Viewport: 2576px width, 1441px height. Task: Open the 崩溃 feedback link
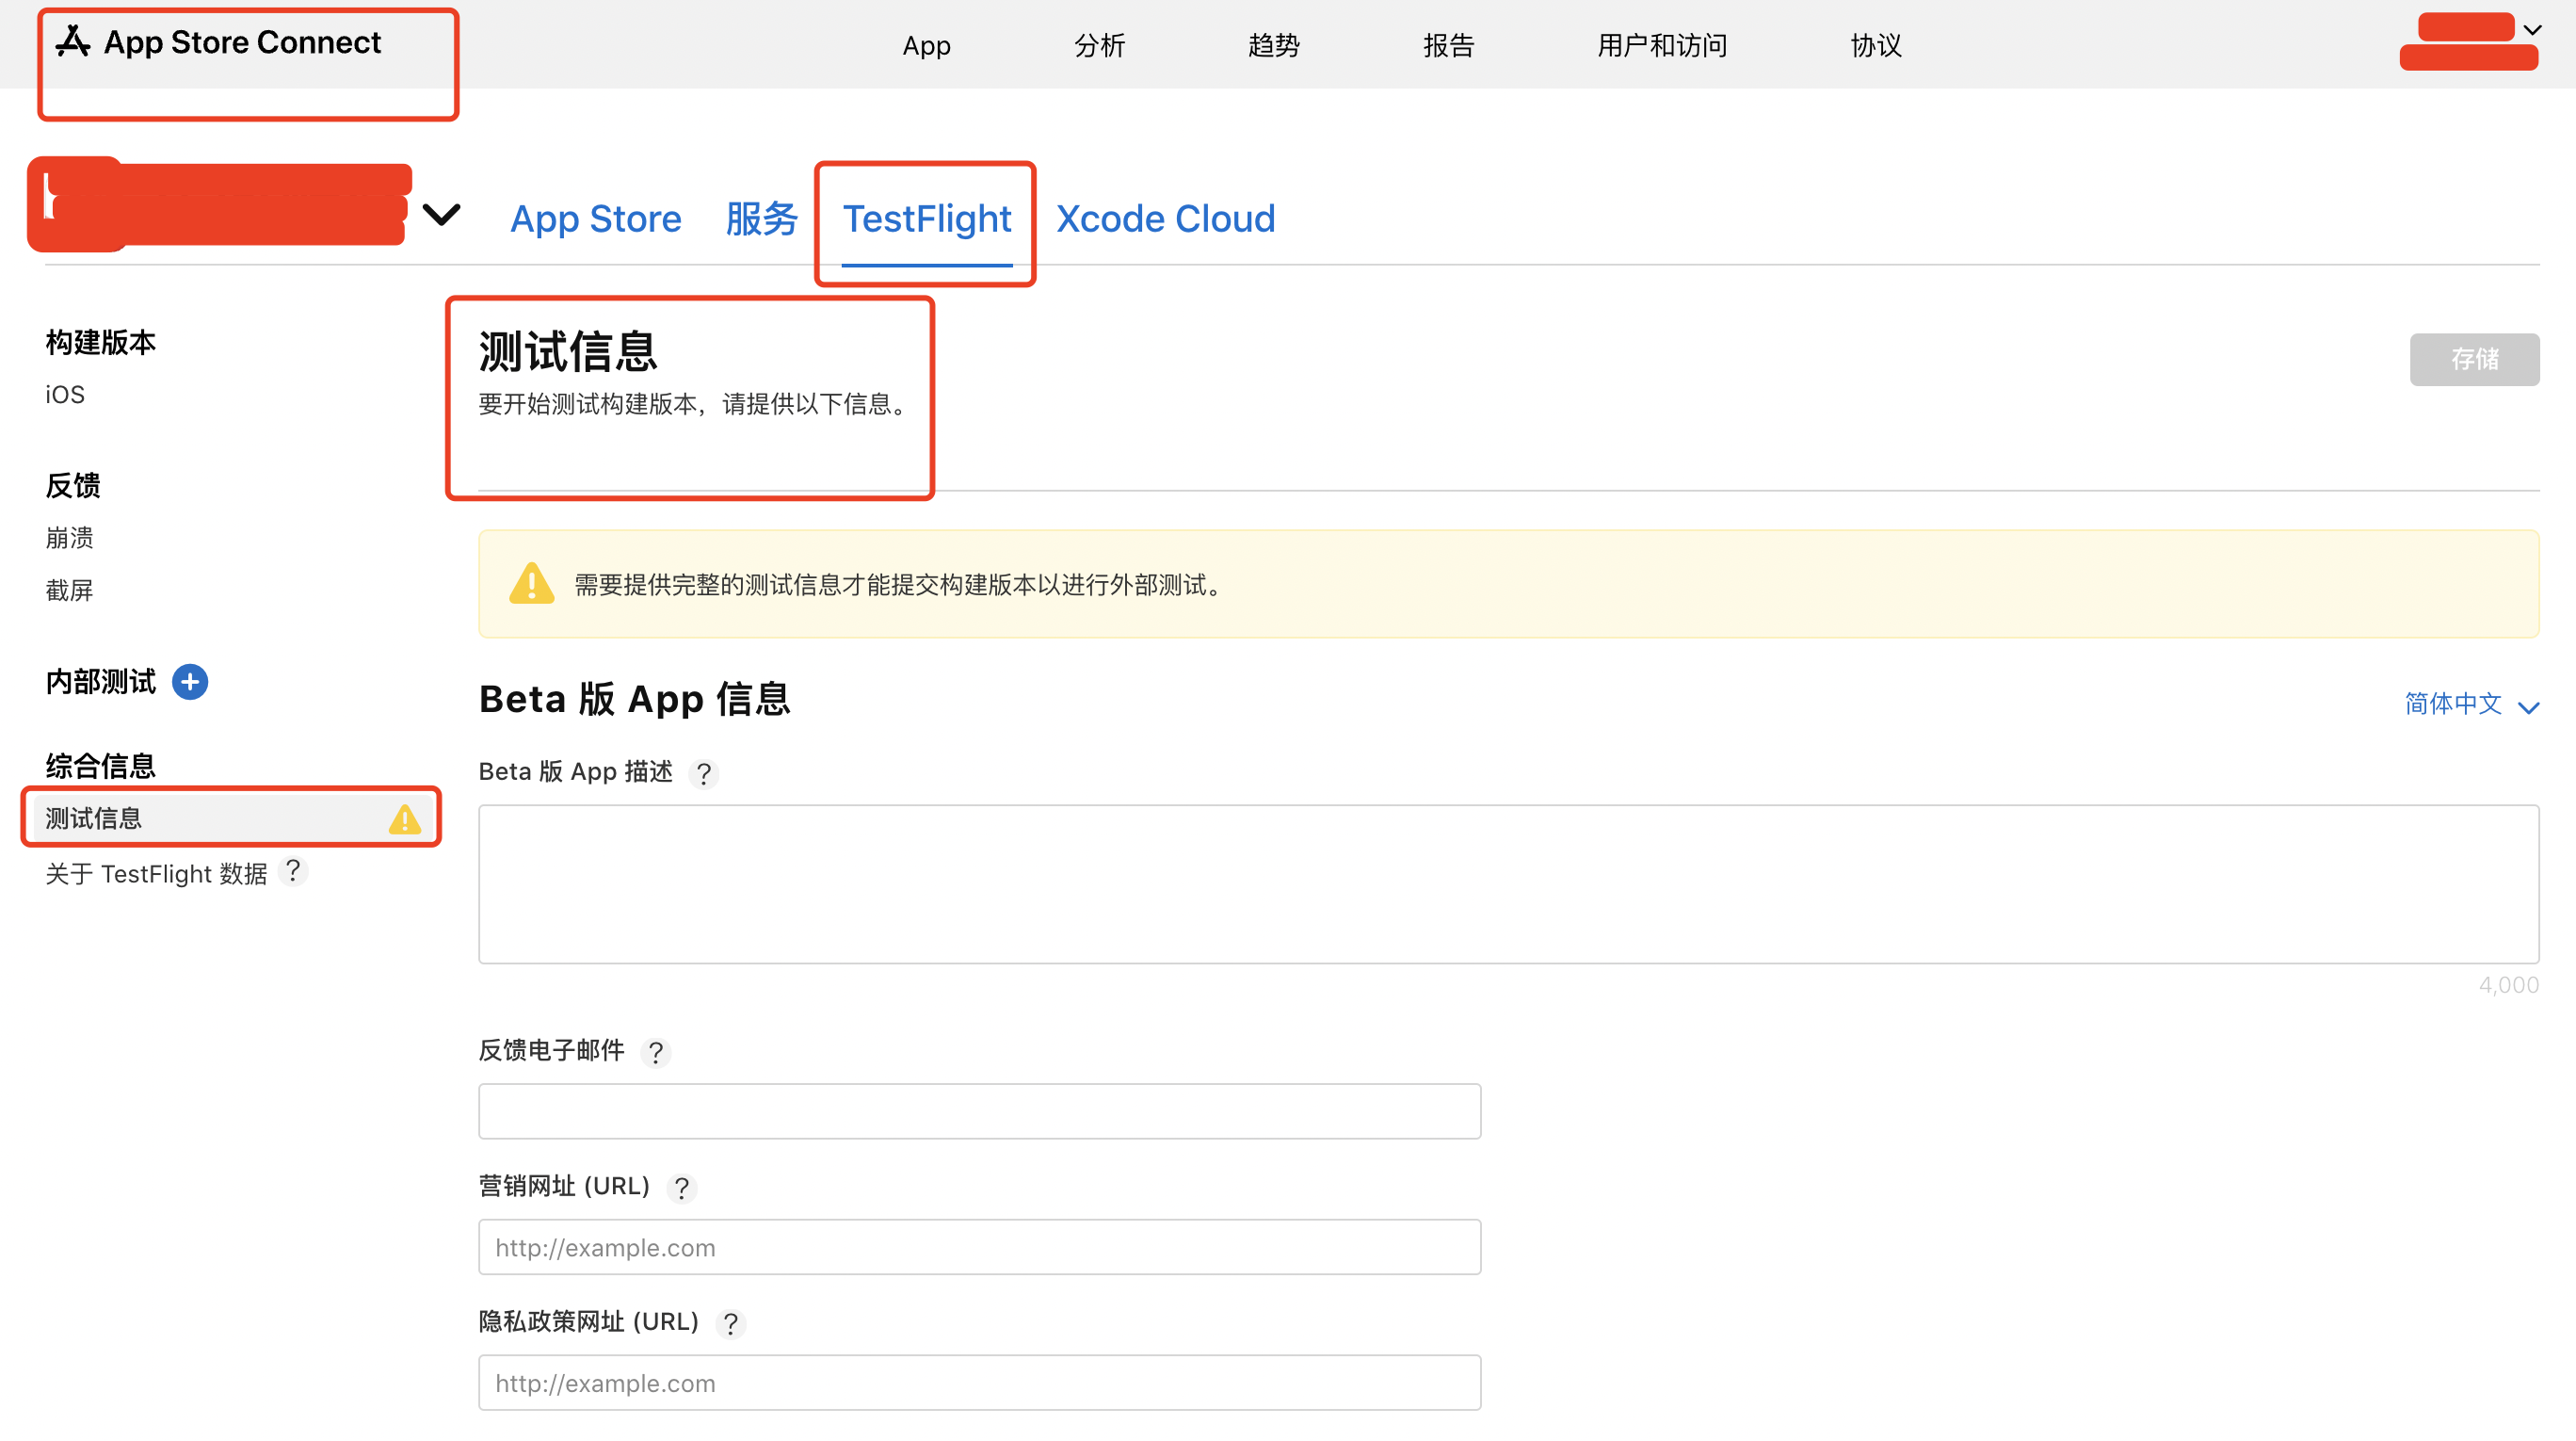coord(69,538)
